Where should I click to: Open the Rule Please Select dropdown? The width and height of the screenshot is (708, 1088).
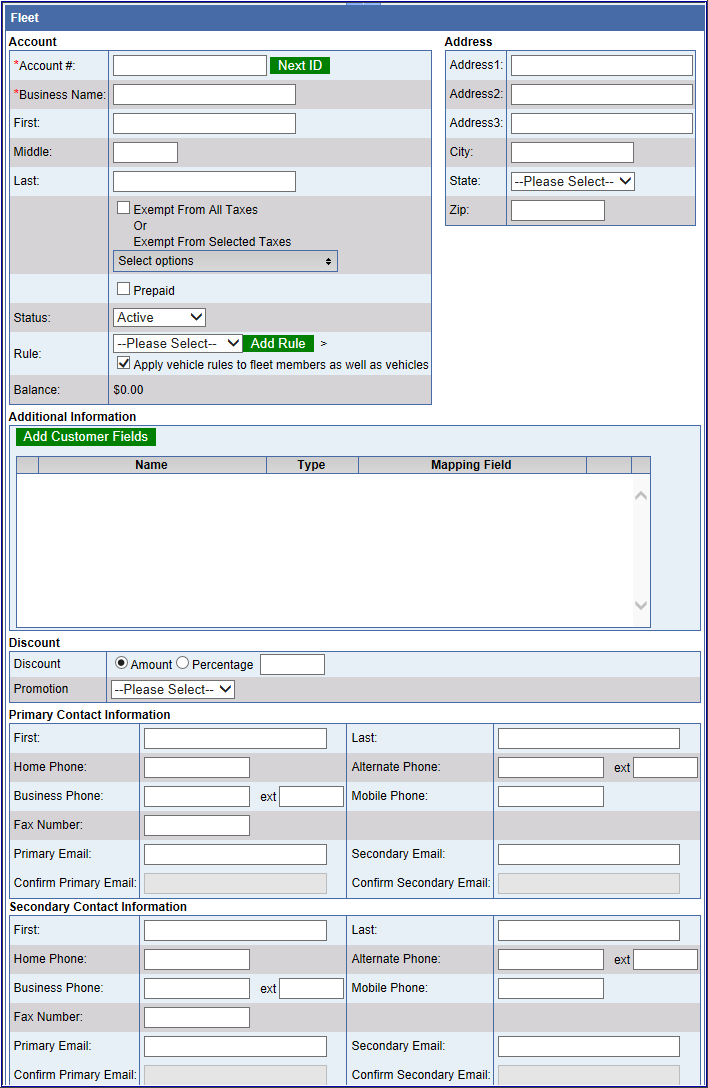coord(177,344)
